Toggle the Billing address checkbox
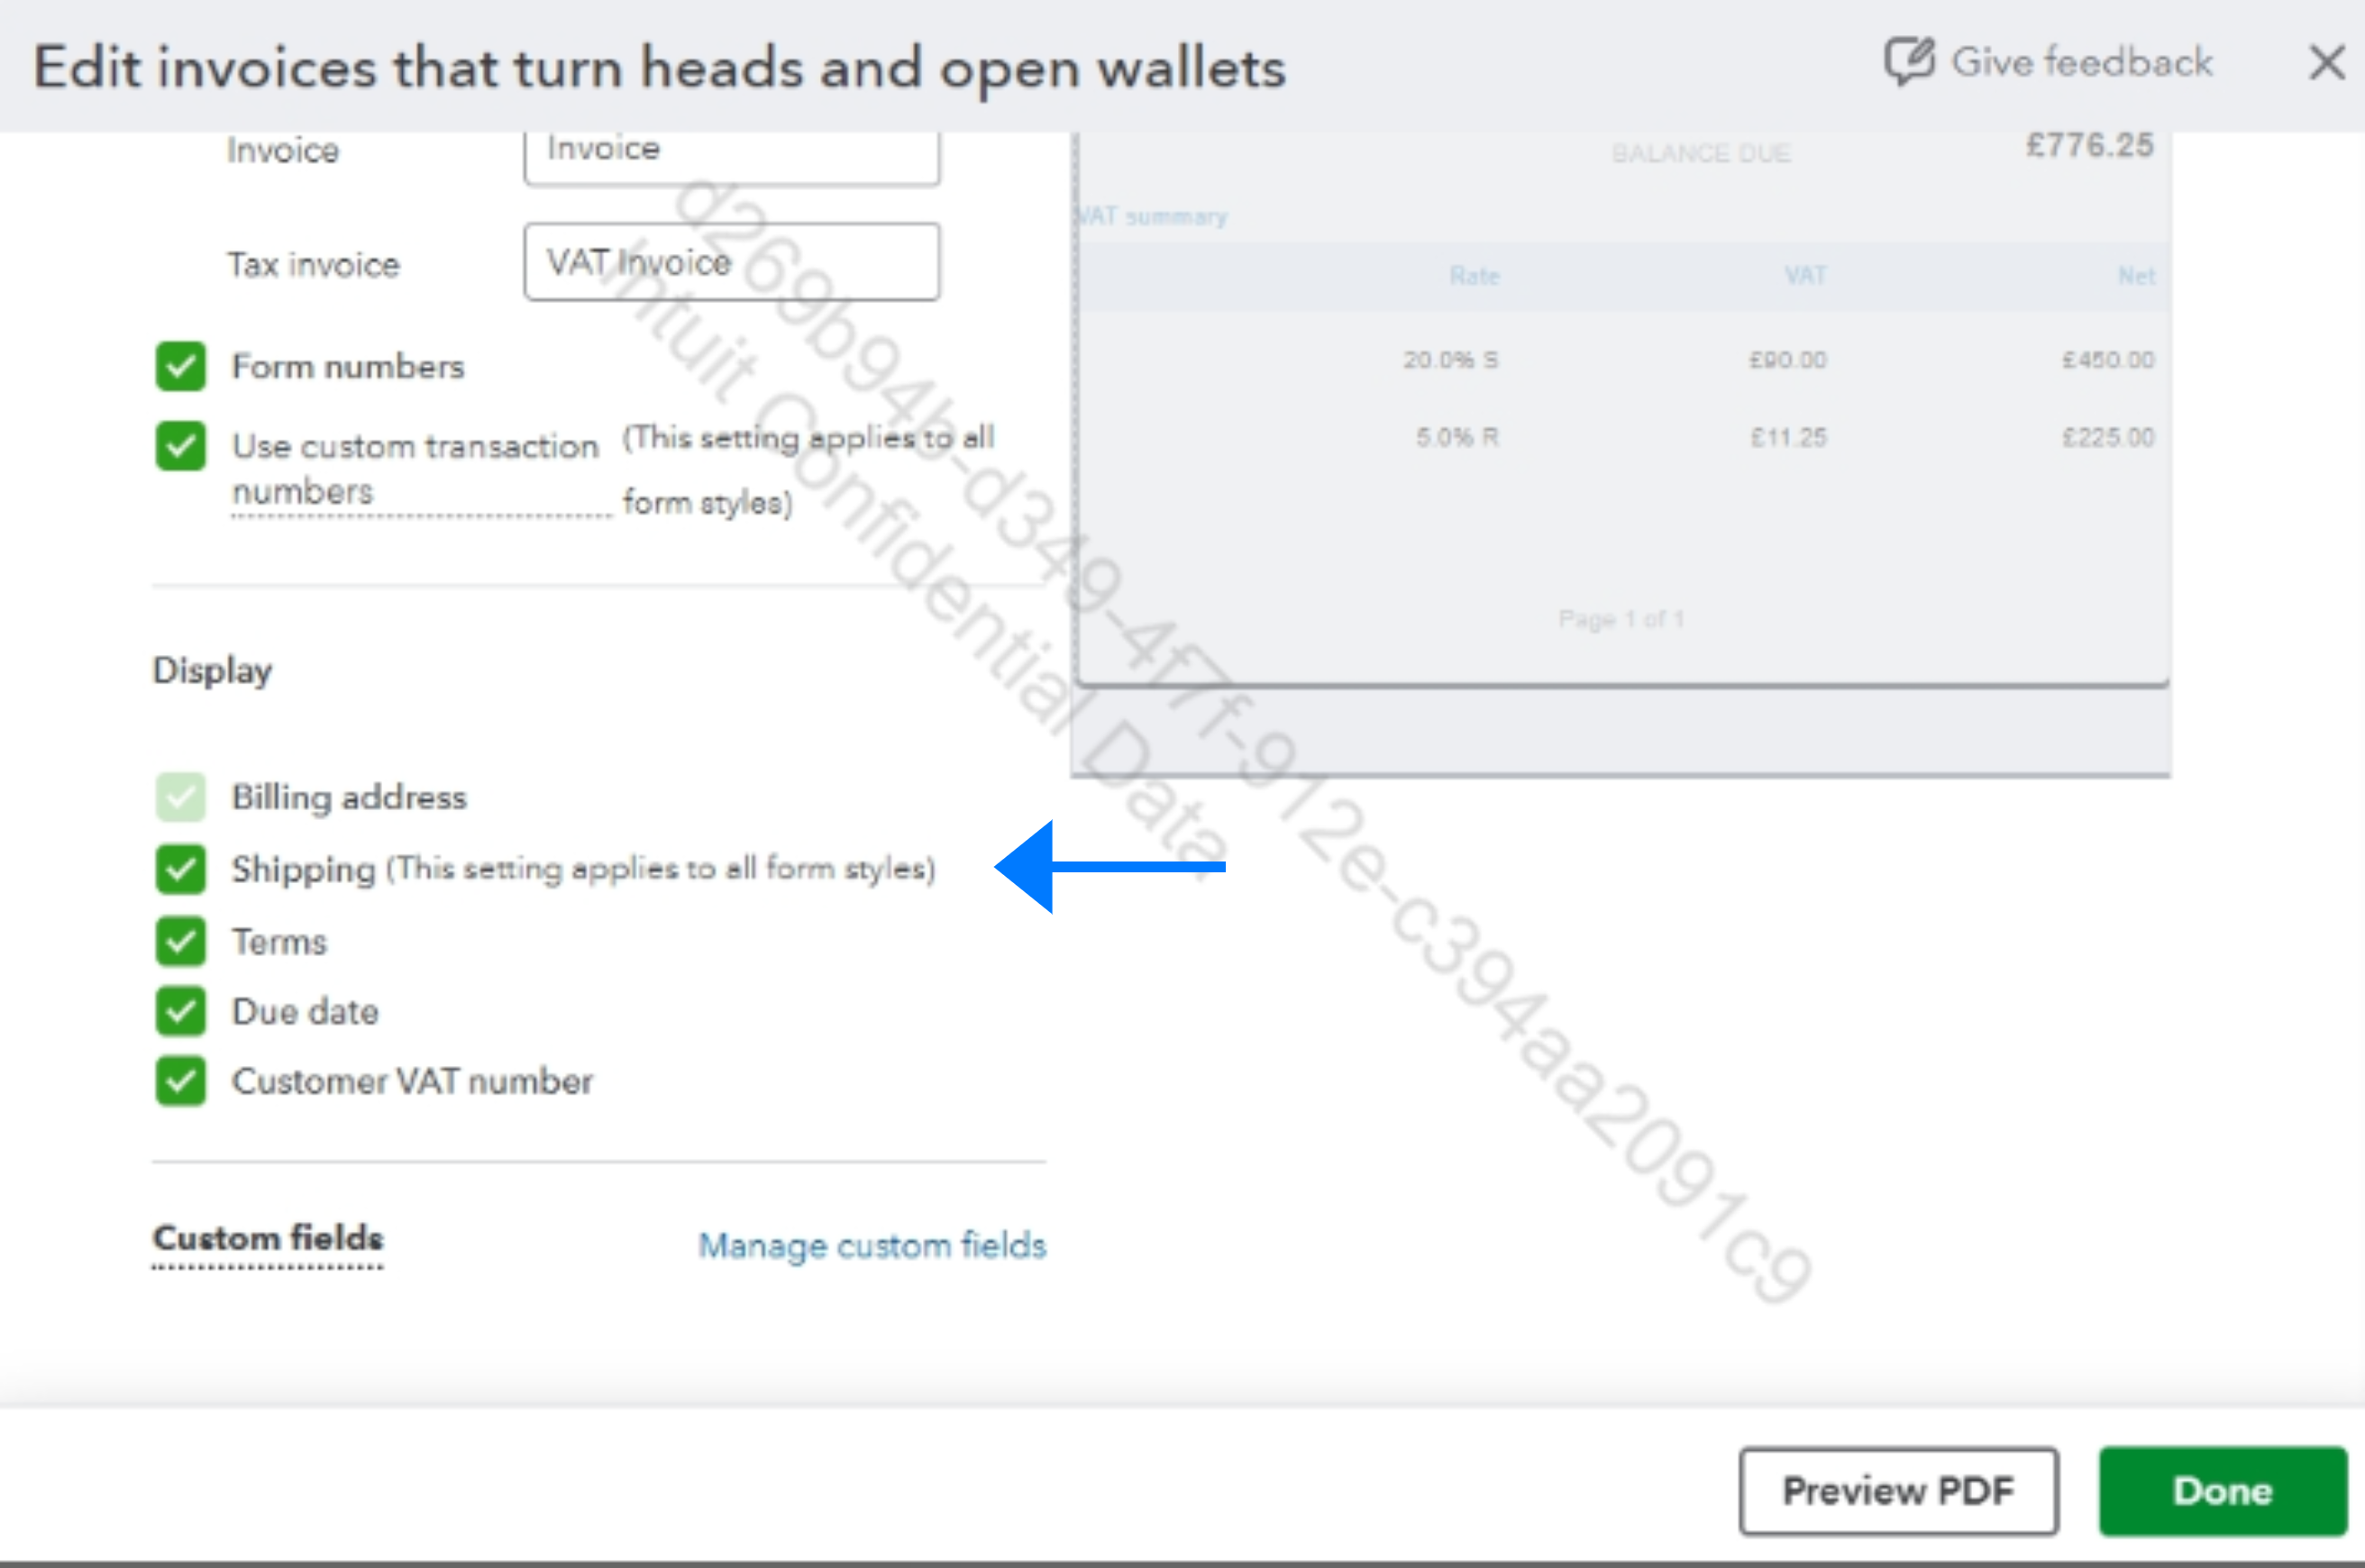The width and height of the screenshot is (2365, 1568). 181,797
